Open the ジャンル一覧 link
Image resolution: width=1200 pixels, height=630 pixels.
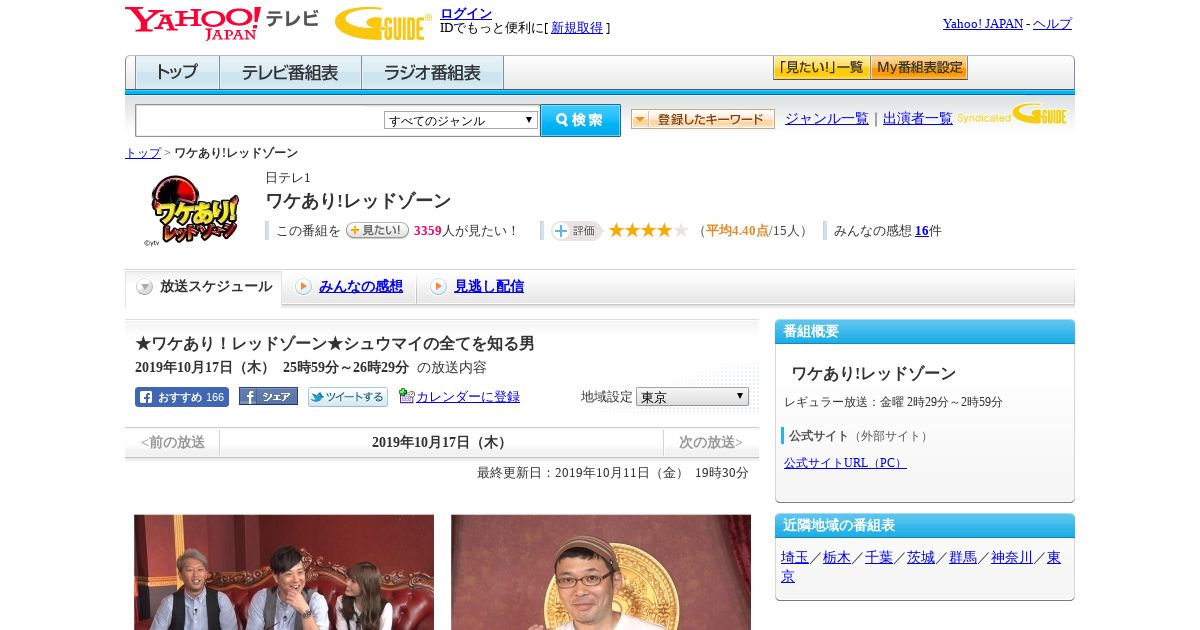pos(827,119)
